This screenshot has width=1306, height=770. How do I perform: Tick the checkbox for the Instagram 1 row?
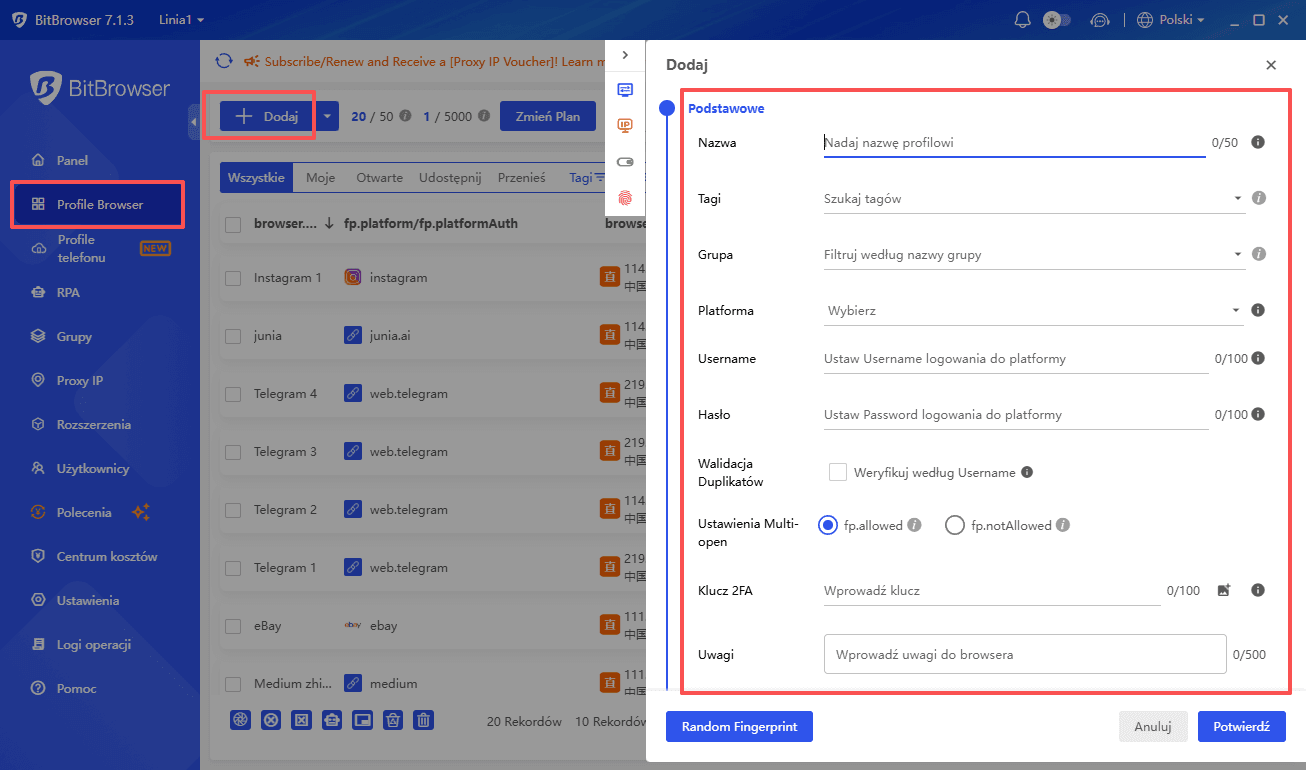tap(233, 278)
